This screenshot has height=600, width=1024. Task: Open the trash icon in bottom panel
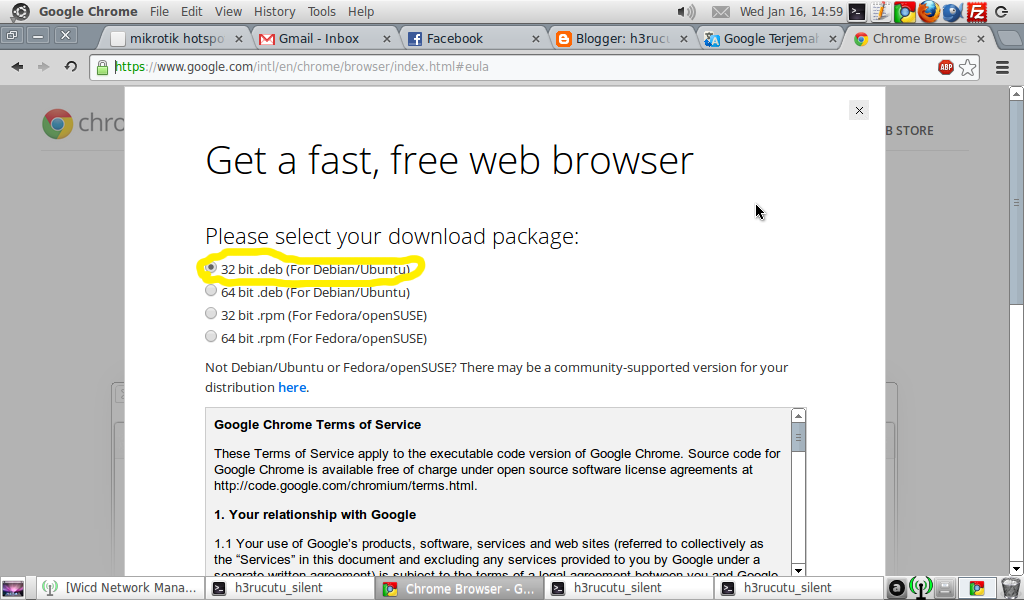click(1010, 588)
